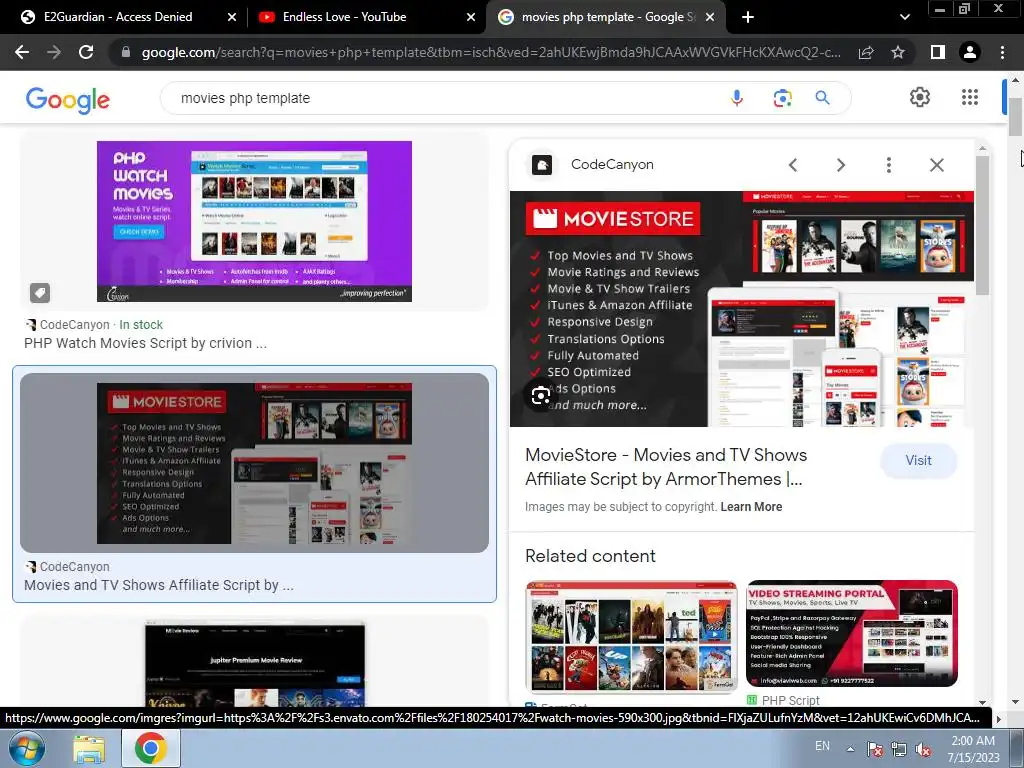Open the large MovieStore preview image
This screenshot has height=768, width=1024.
click(x=742, y=309)
